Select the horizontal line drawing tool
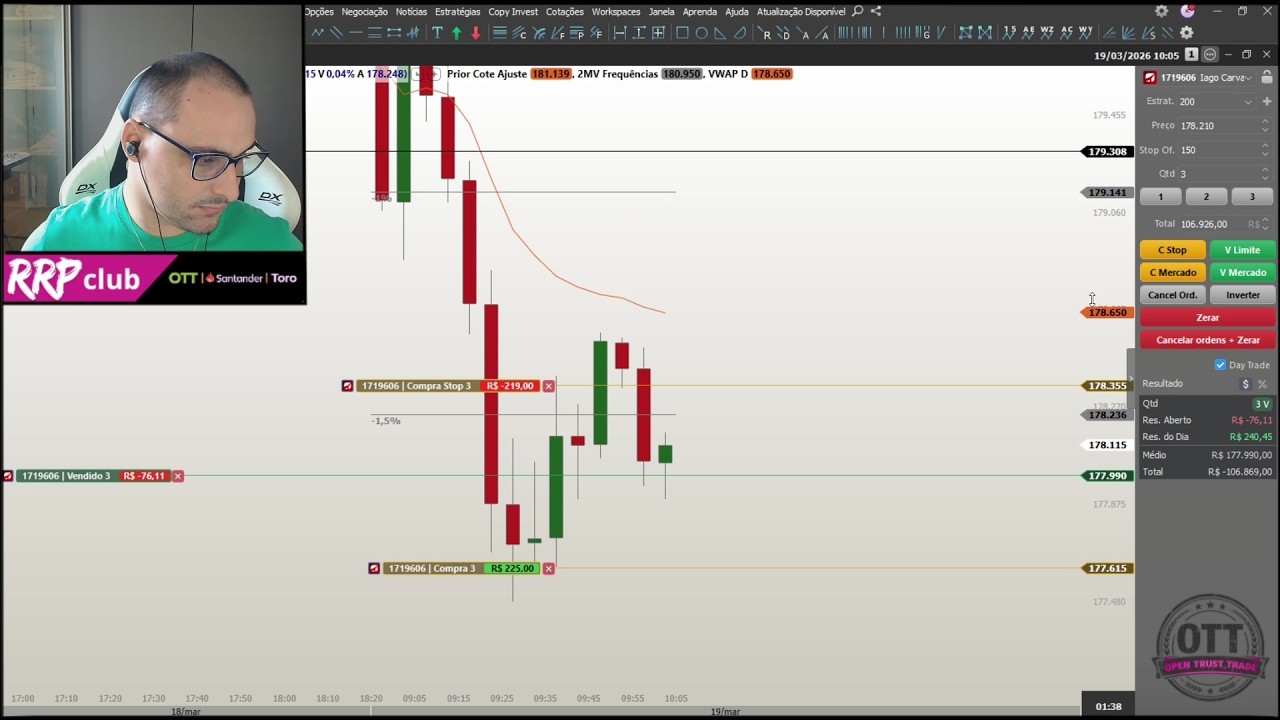The width and height of the screenshot is (1280, 720). point(355,33)
